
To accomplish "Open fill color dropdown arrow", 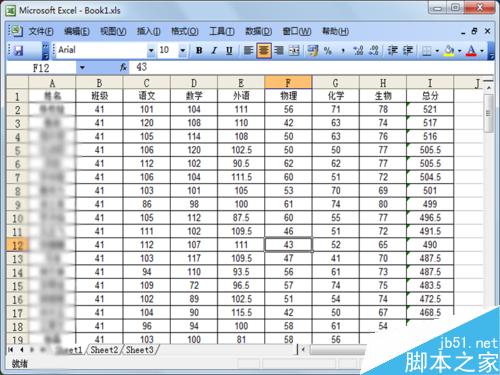I will 459,51.
